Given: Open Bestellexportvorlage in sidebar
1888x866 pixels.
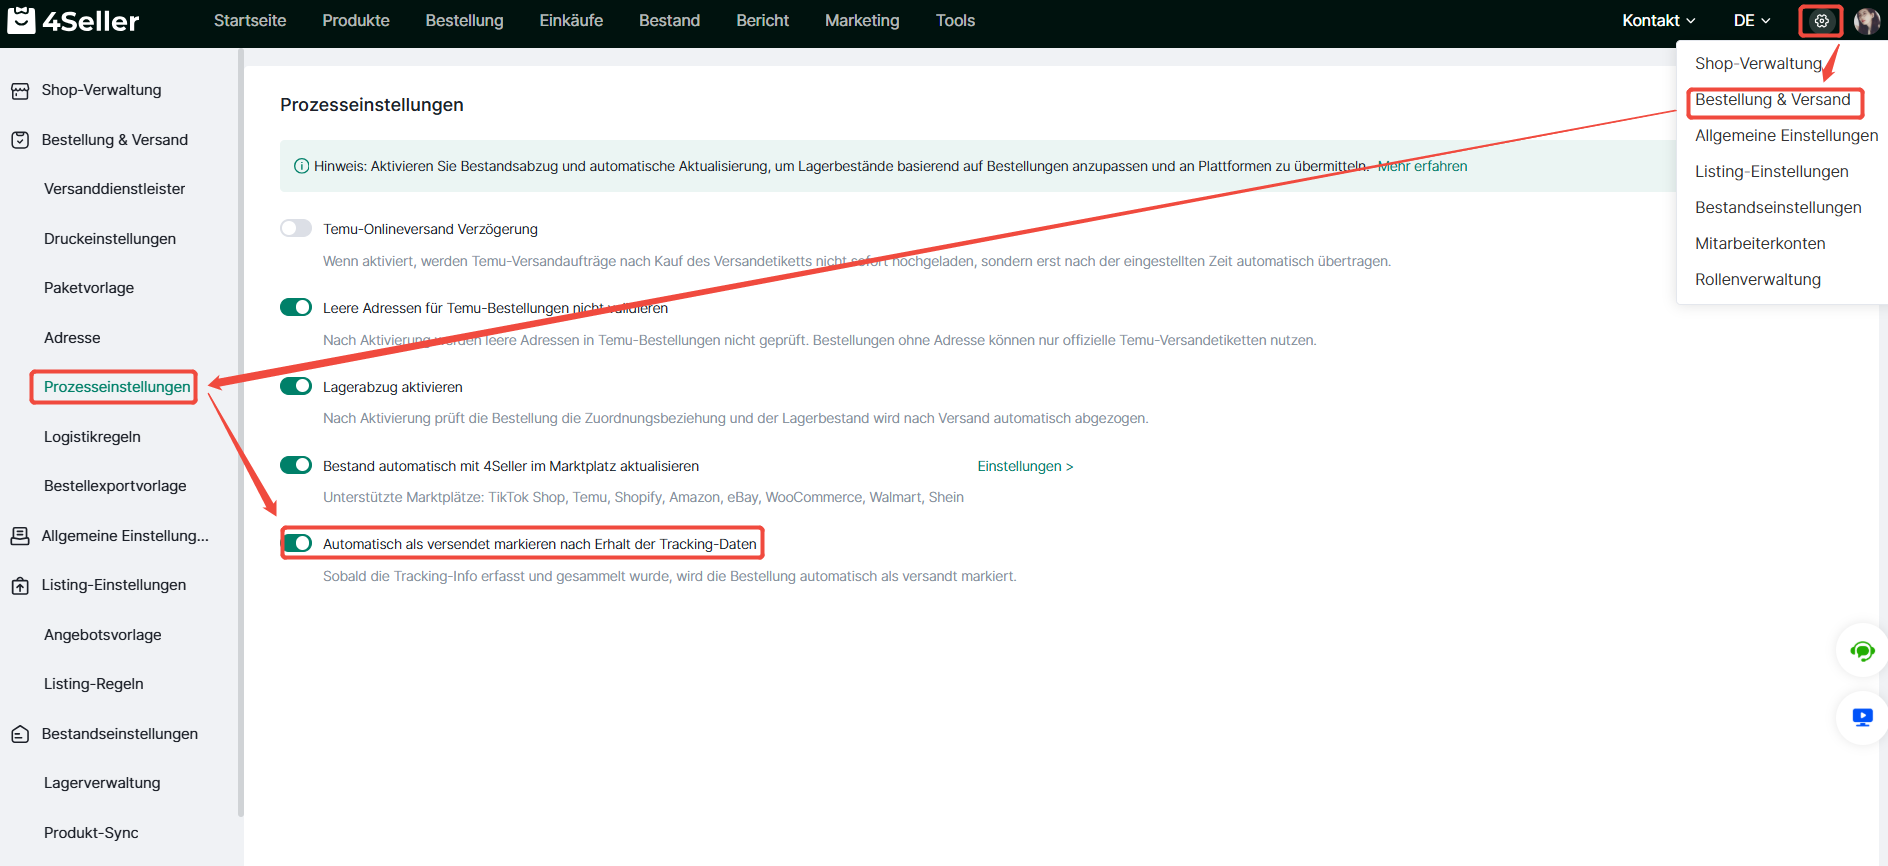Looking at the screenshot, I should tap(115, 486).
